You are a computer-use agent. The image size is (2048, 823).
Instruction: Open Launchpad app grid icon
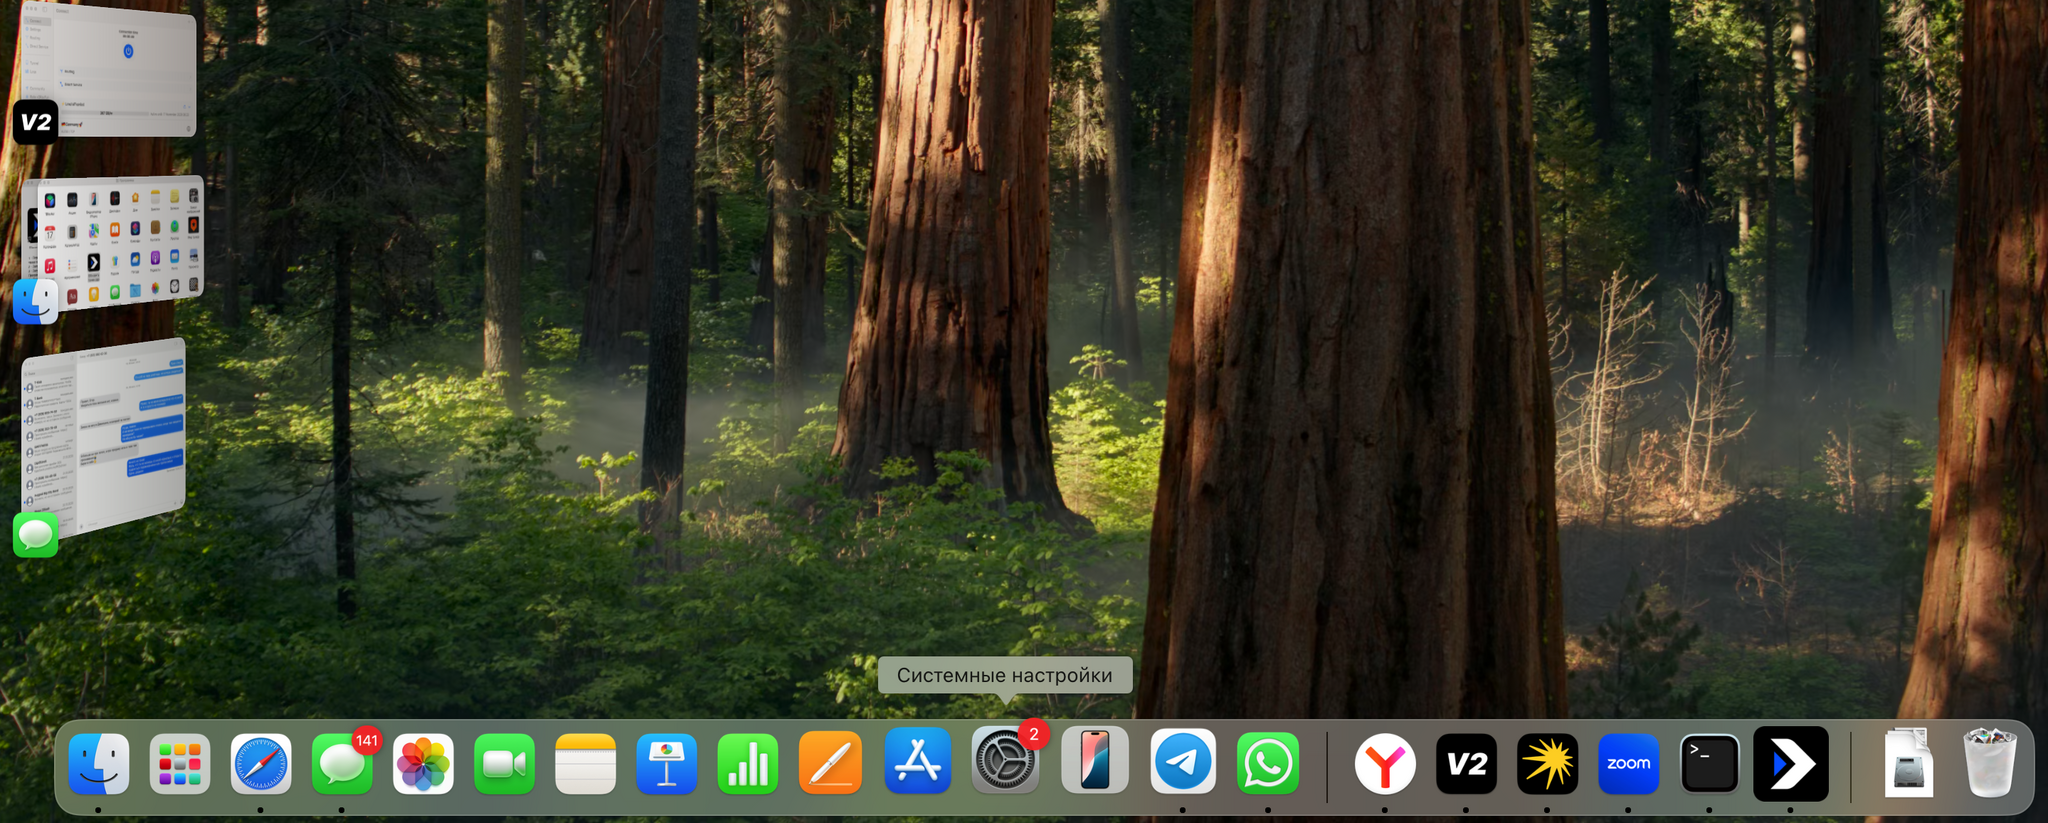180,764
